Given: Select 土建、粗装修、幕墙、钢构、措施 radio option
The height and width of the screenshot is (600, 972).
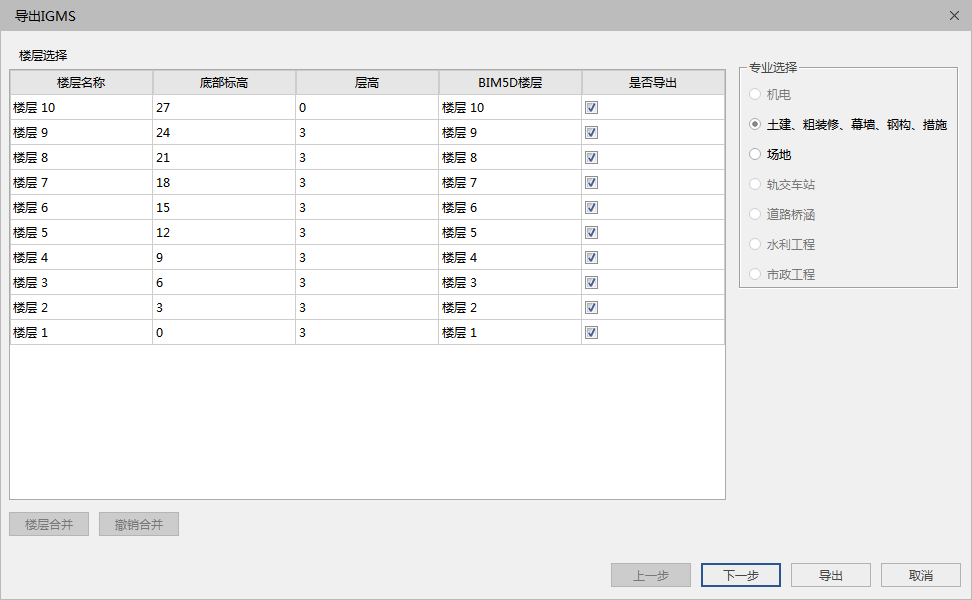Looking at the screenshot, I should click(x=848, y=125).
